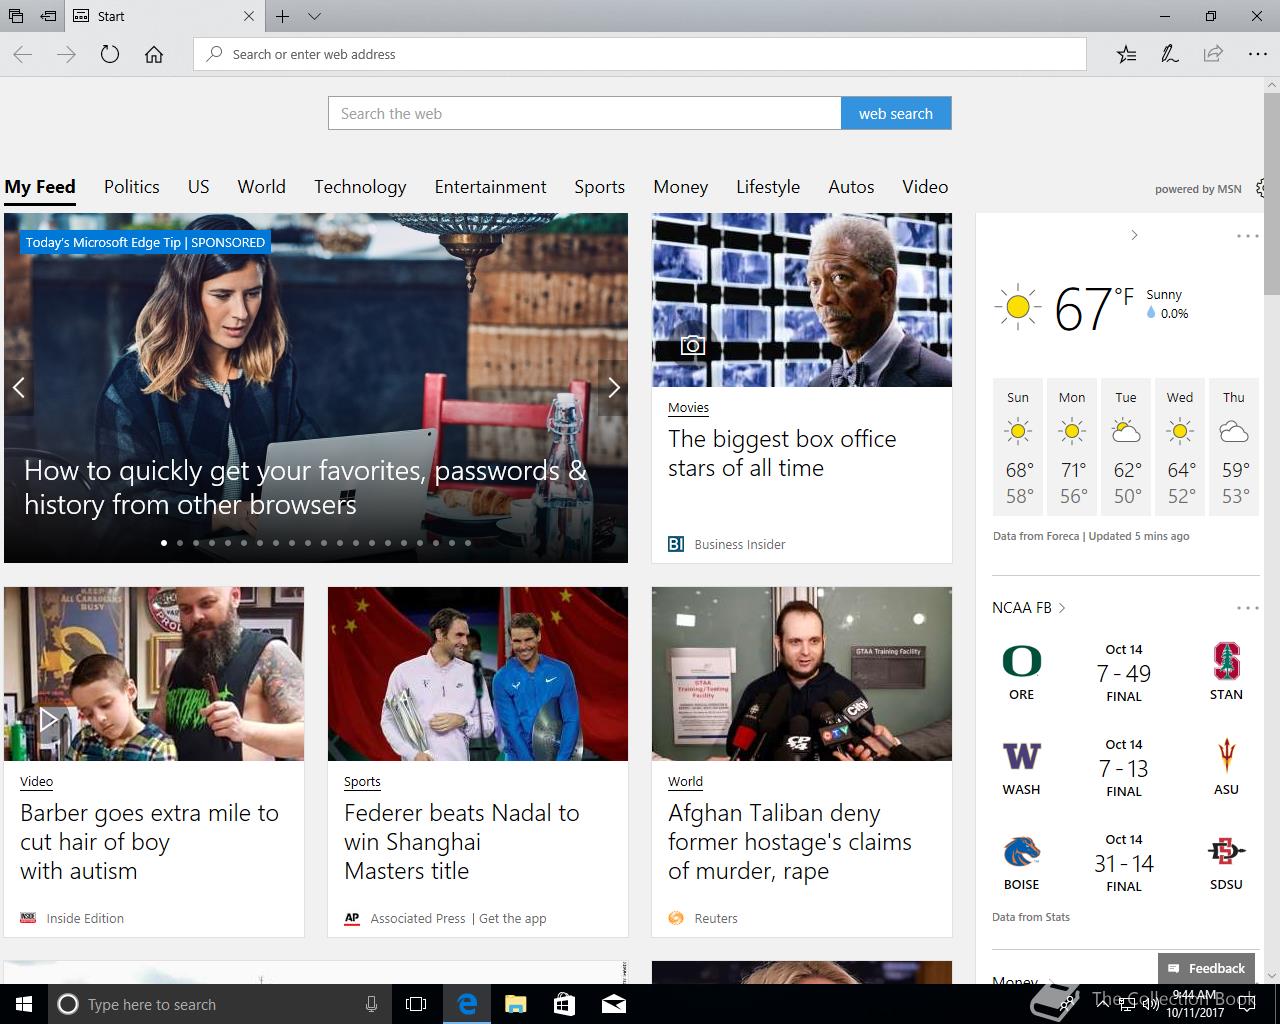
Task: Open the Money tab
Action: pos(680,187)
